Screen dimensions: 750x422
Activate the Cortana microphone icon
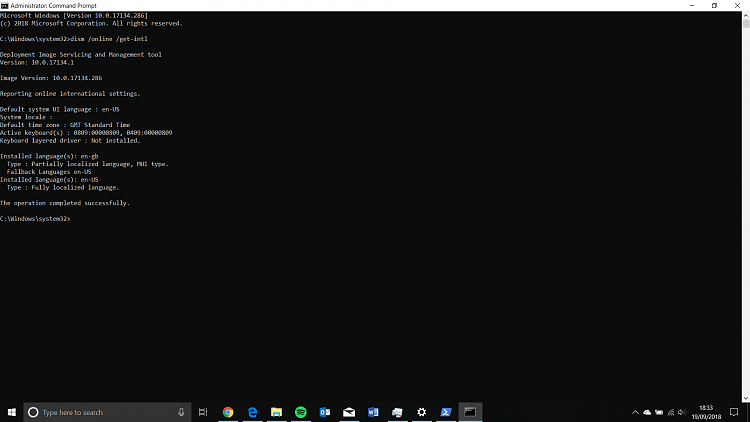(181, 412)
